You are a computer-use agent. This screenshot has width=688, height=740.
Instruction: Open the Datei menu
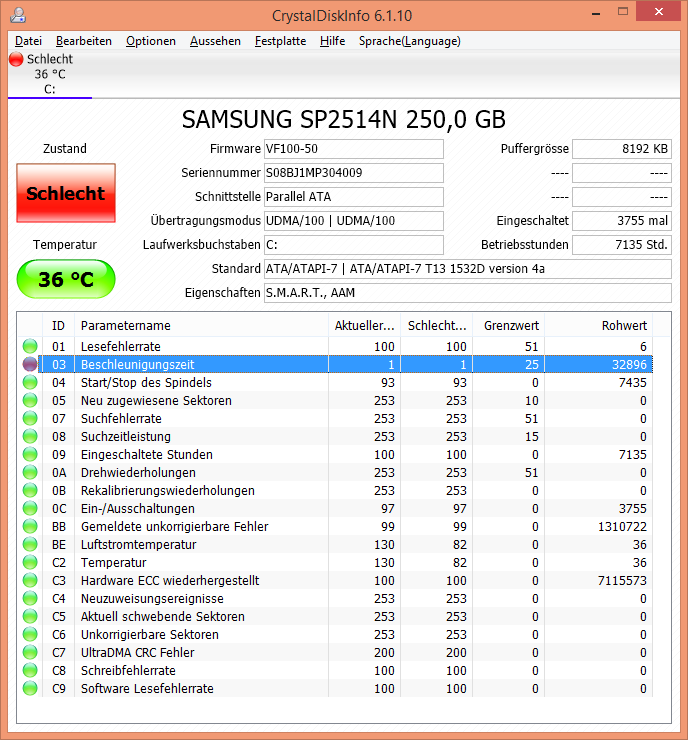pyautogui.click(x=28, y=41)
